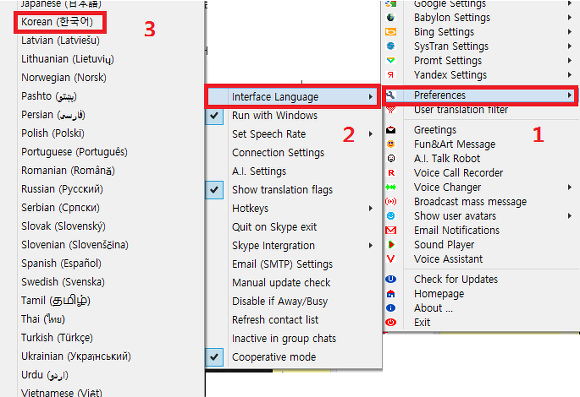The width and height of the screenshot is (580, 397).
Task: Click the Homepage house icon
Action: [x=391, y=293]
